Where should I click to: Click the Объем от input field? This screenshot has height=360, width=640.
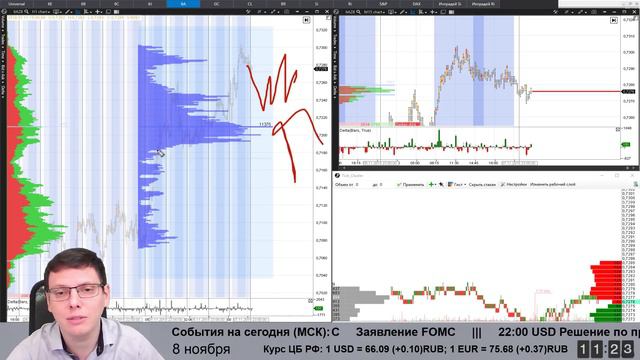(363, 184)
